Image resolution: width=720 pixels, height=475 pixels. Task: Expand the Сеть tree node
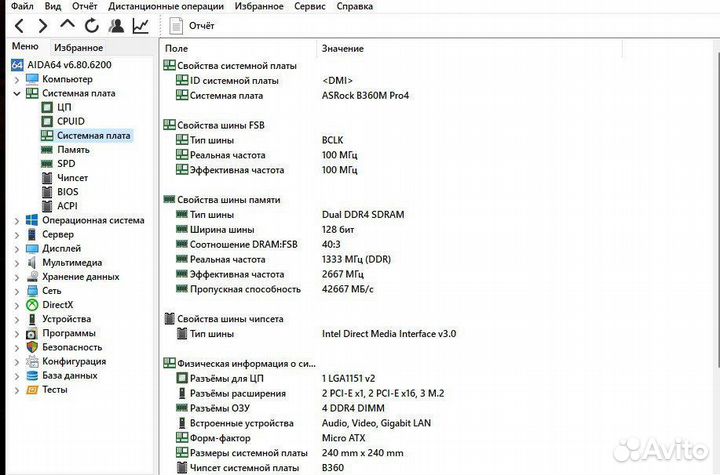17,292
